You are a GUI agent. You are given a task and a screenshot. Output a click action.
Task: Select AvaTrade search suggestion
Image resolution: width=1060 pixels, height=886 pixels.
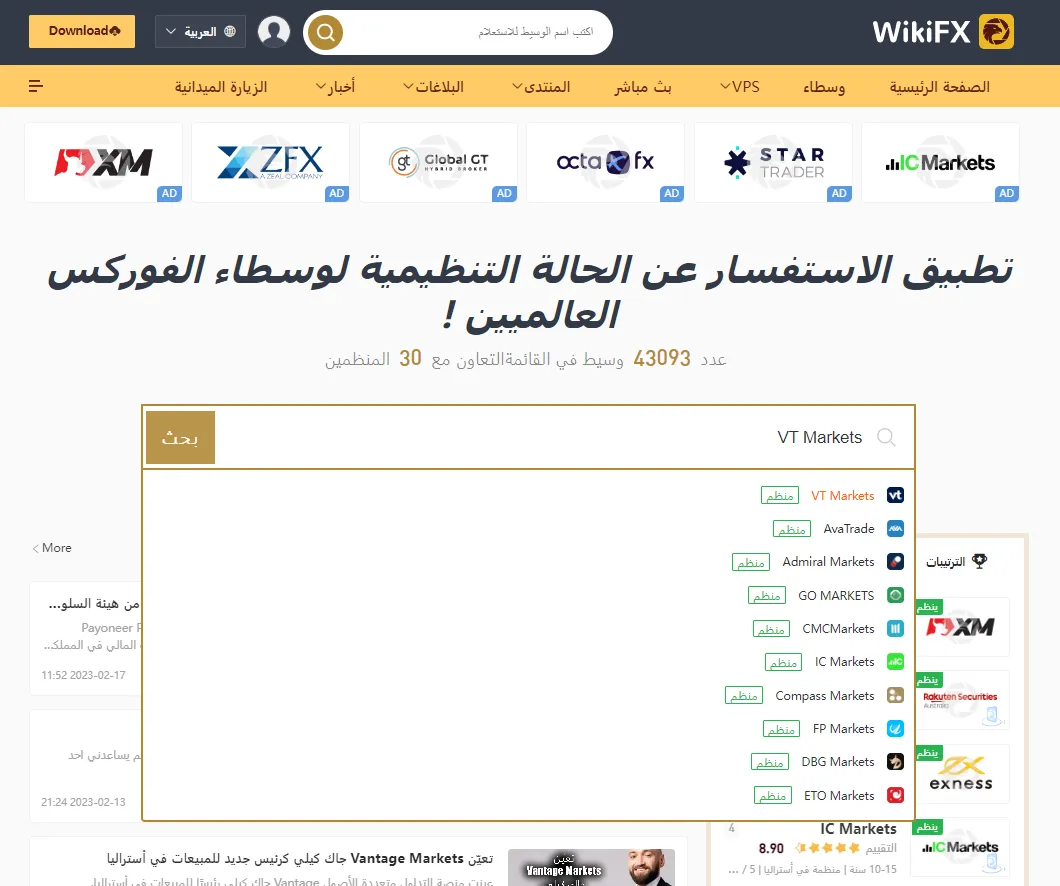848,528
